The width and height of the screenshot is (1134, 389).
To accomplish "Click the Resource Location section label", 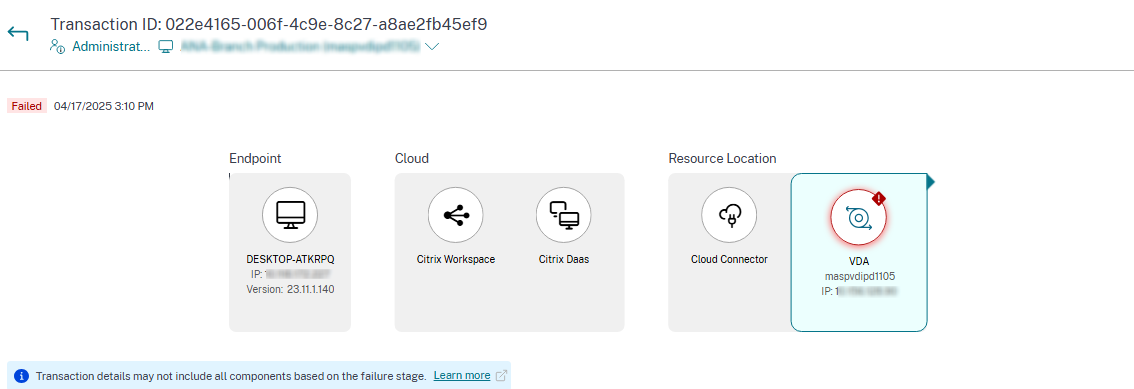I will pos(722,158).
